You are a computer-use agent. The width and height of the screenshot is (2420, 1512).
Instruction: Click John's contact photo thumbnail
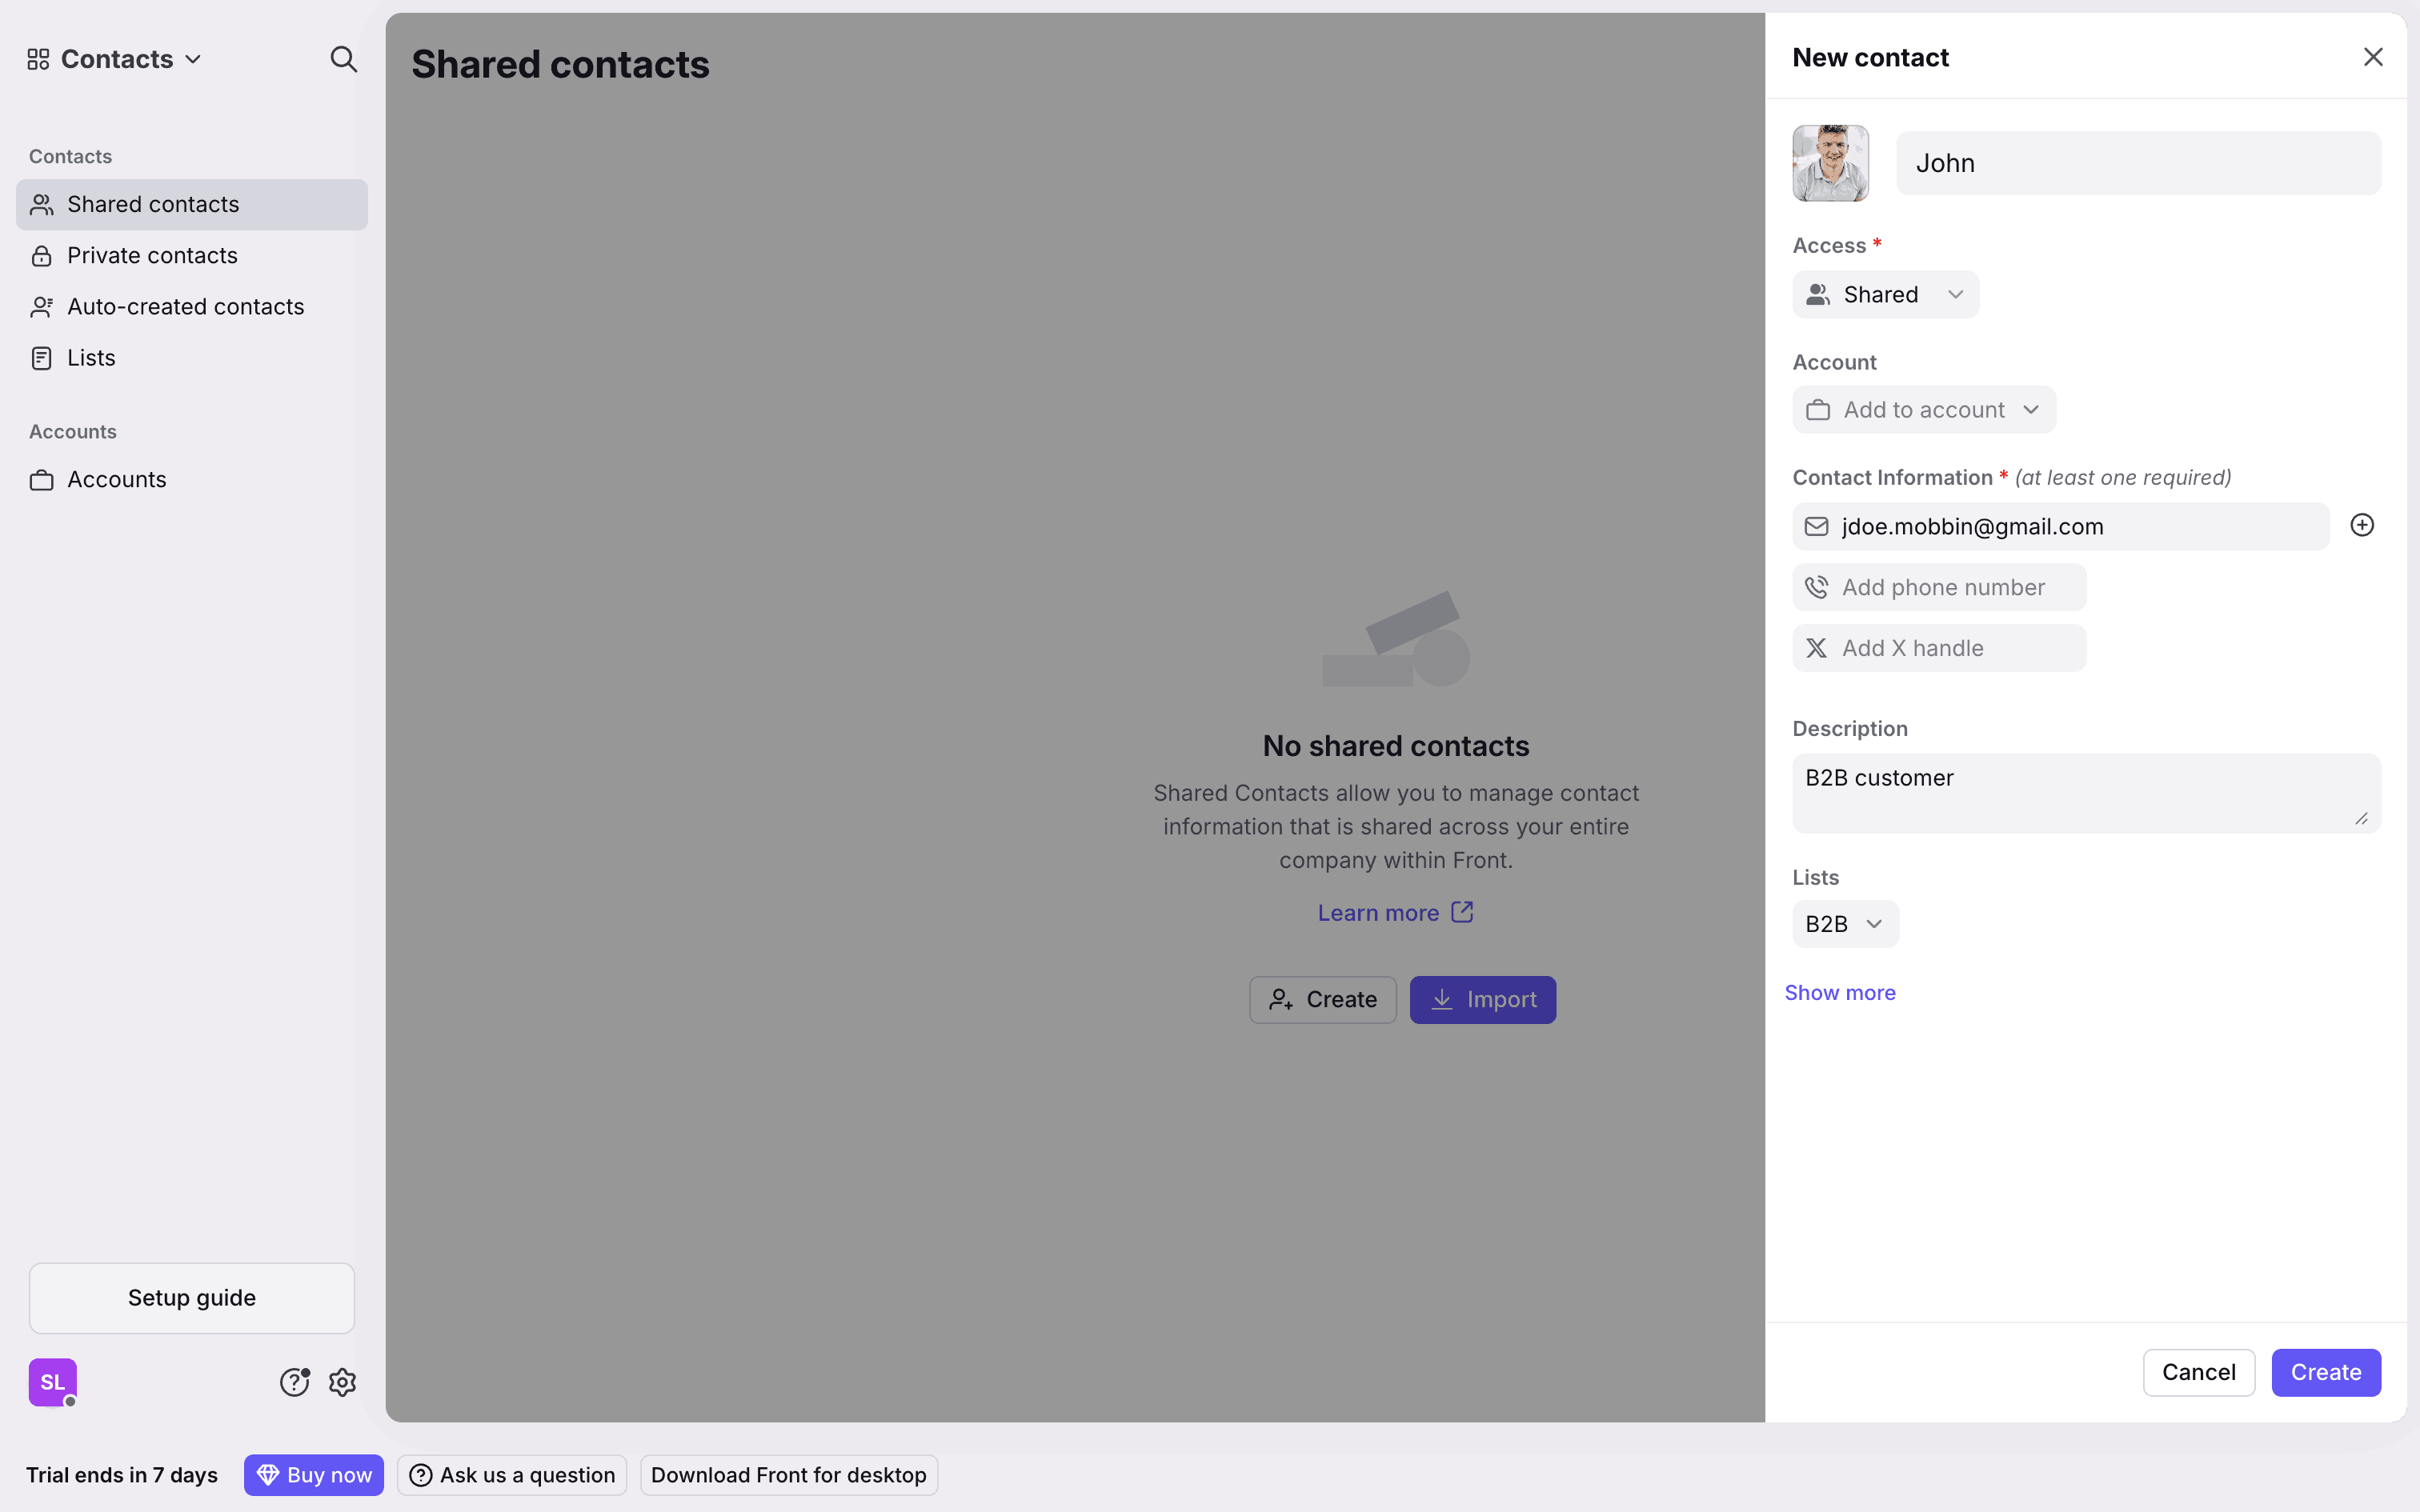click(x=1830, y=163)
